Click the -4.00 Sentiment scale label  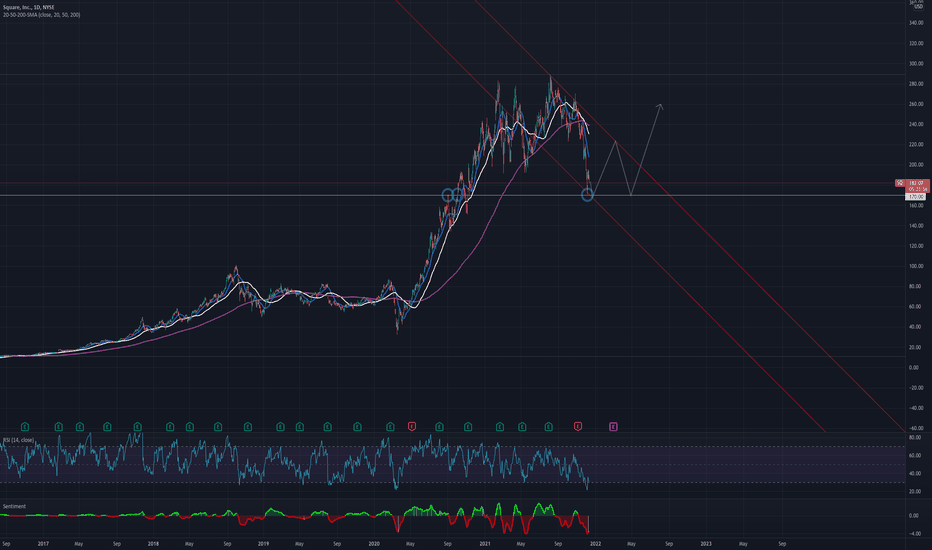pos(915,533)
